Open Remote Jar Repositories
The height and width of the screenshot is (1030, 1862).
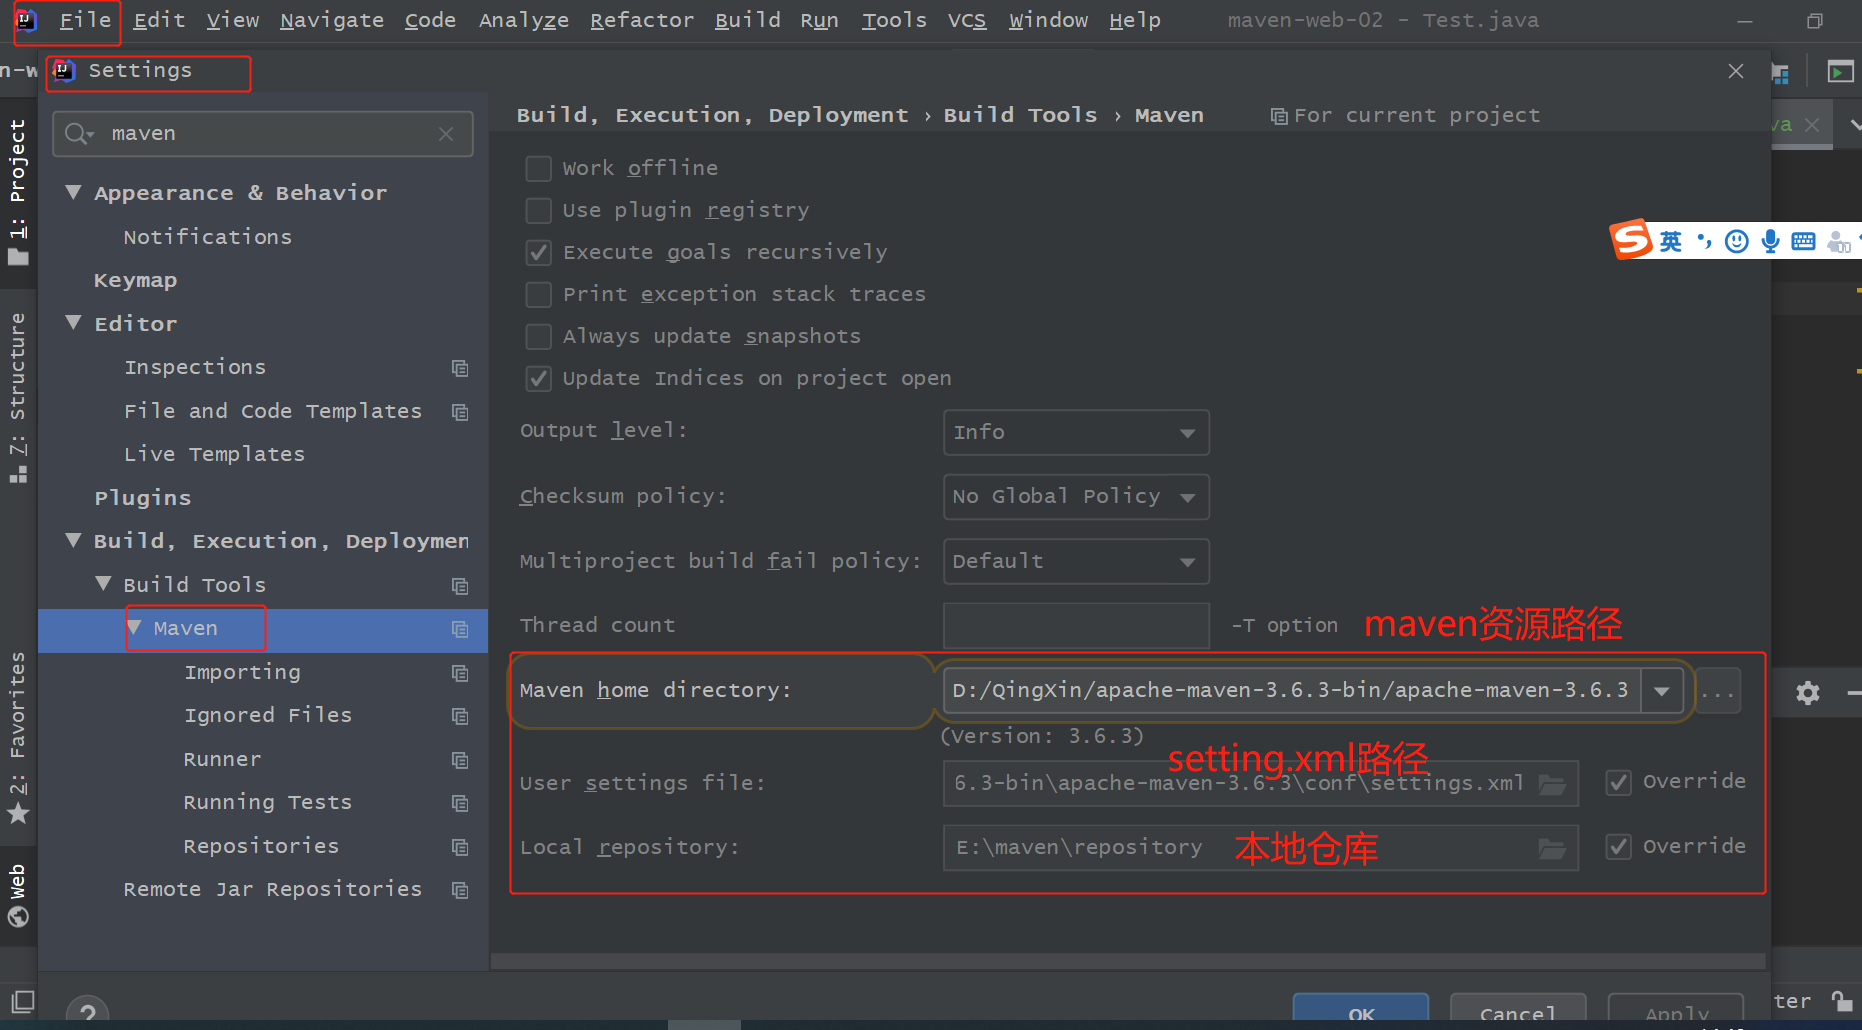coord(273,889)
